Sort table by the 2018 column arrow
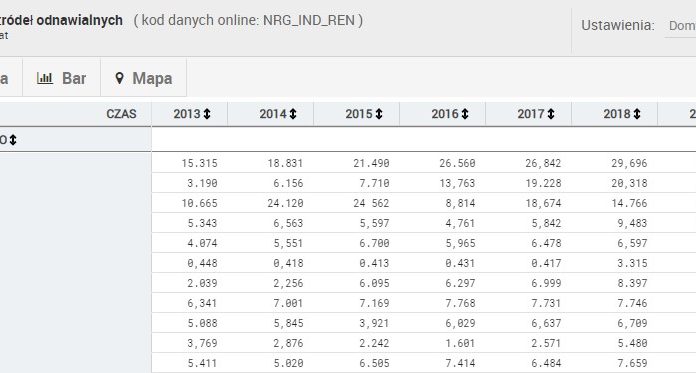Viewport: 696px width, 373px height. (x=637, y=114)
